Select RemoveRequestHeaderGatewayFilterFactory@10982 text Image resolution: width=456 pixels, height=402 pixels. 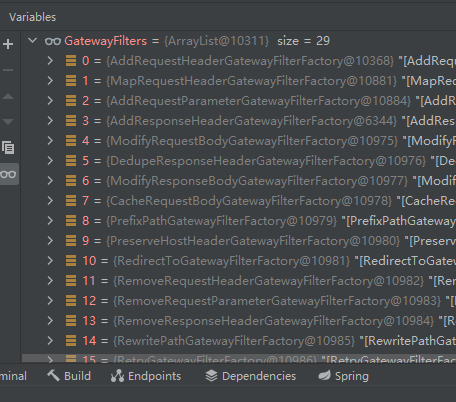pyautogui.click(x=269, y=281)
